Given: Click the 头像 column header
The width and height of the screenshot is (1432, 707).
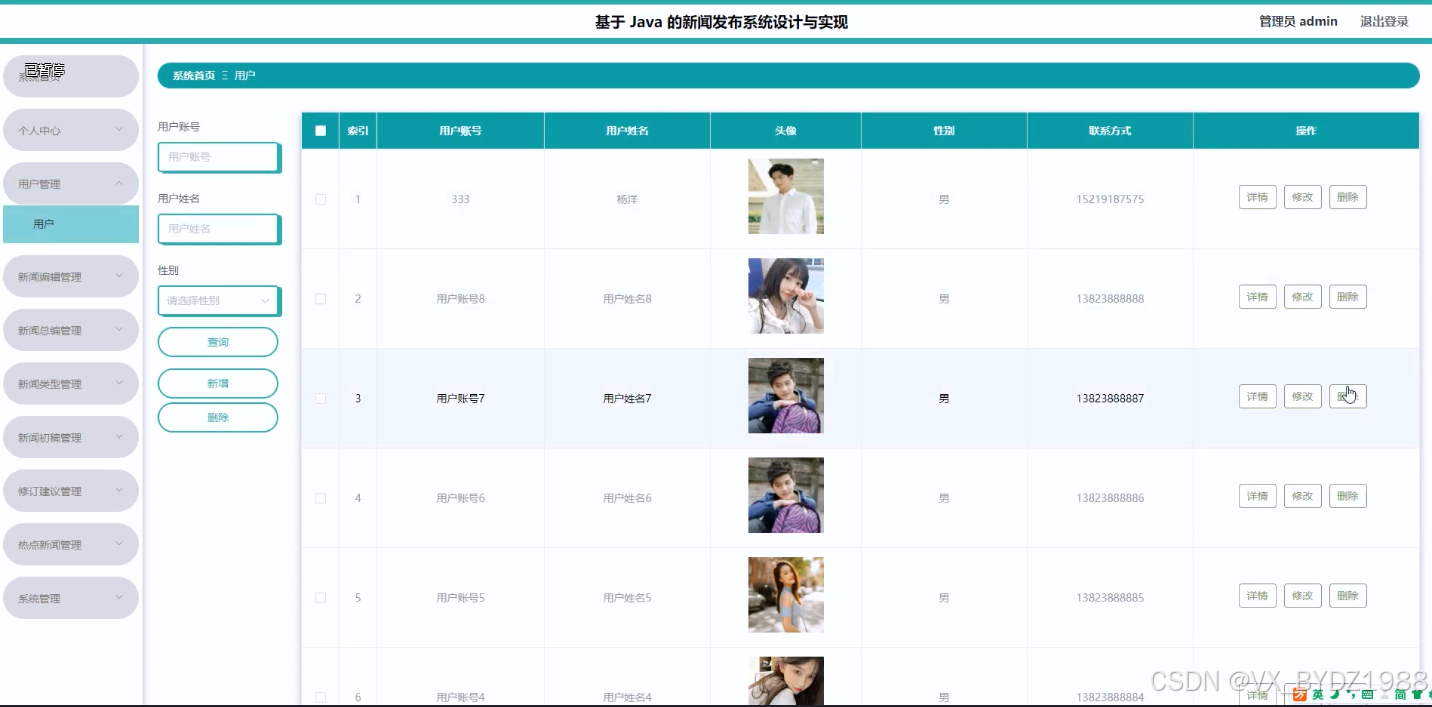Looking at the screenshot, I should point(786,131).
